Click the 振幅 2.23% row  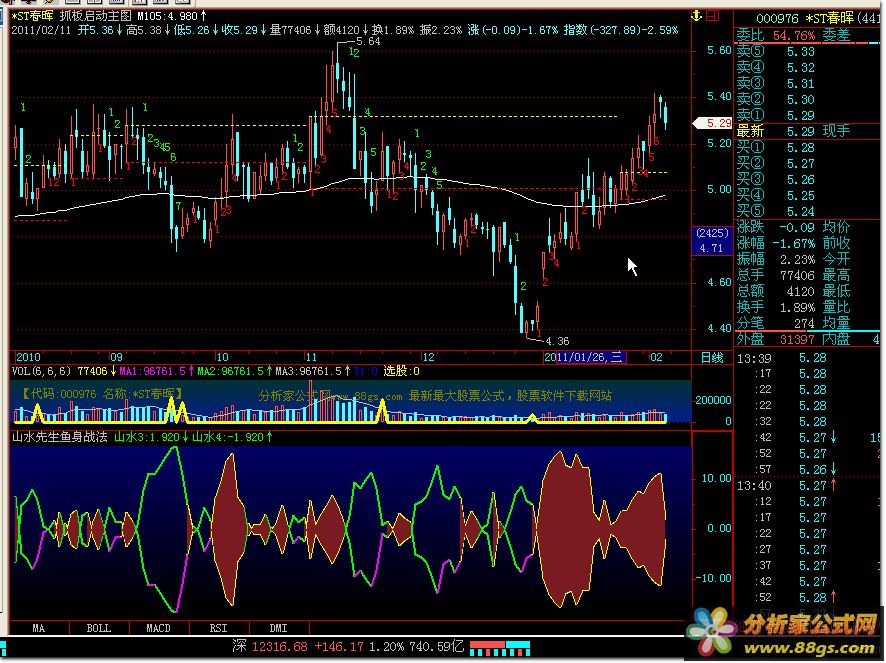776,259
